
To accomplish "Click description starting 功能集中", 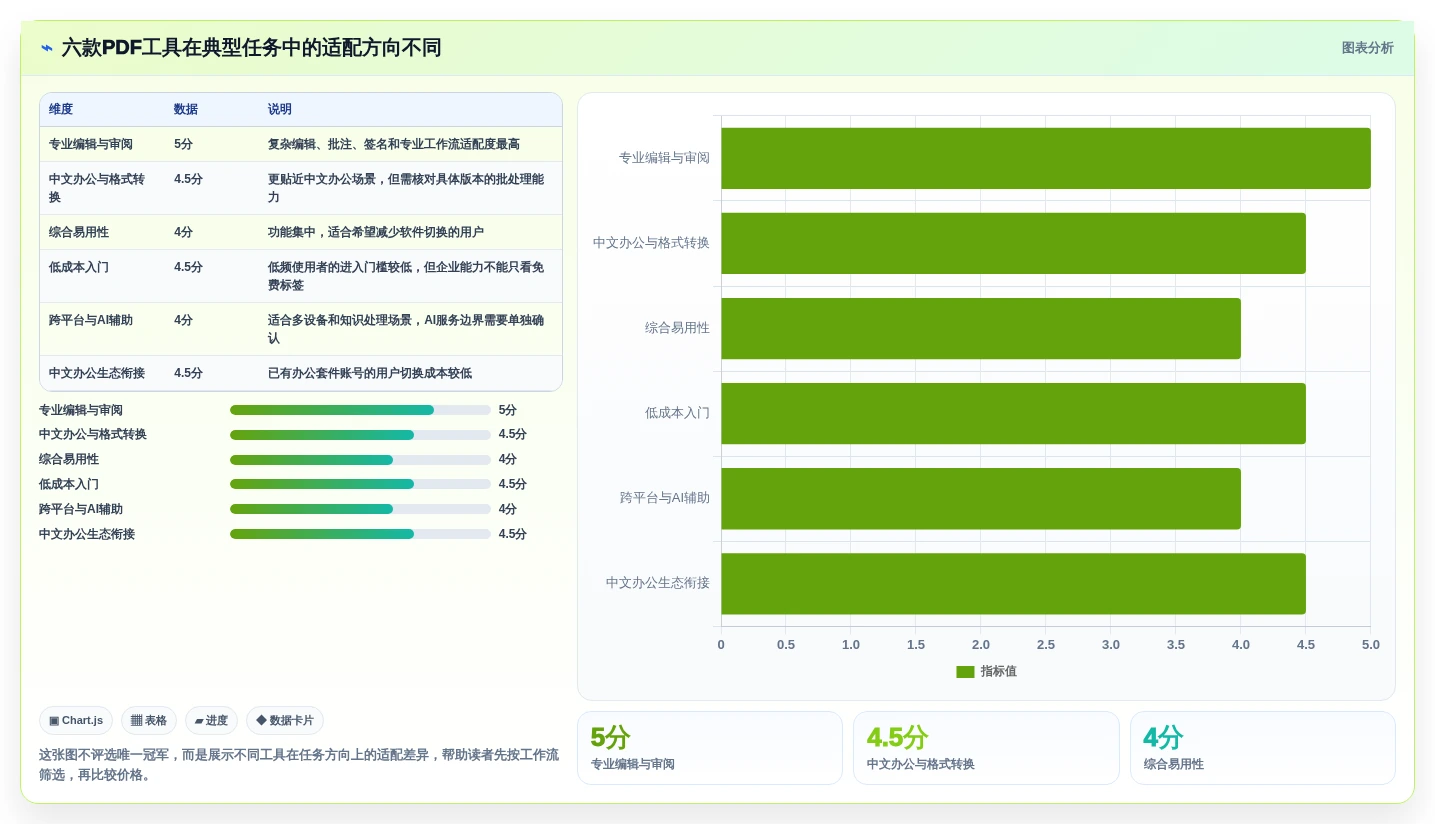I will (x=375, y=232).
